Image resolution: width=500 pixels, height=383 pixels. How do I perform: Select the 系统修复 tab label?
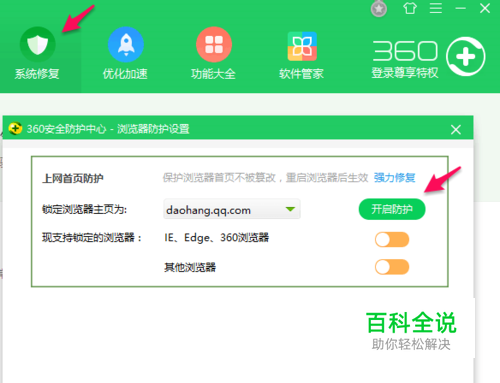point(37,74)
